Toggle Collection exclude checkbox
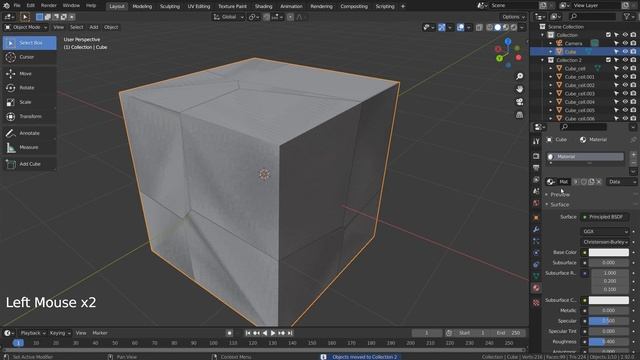 tap(608, 35)
